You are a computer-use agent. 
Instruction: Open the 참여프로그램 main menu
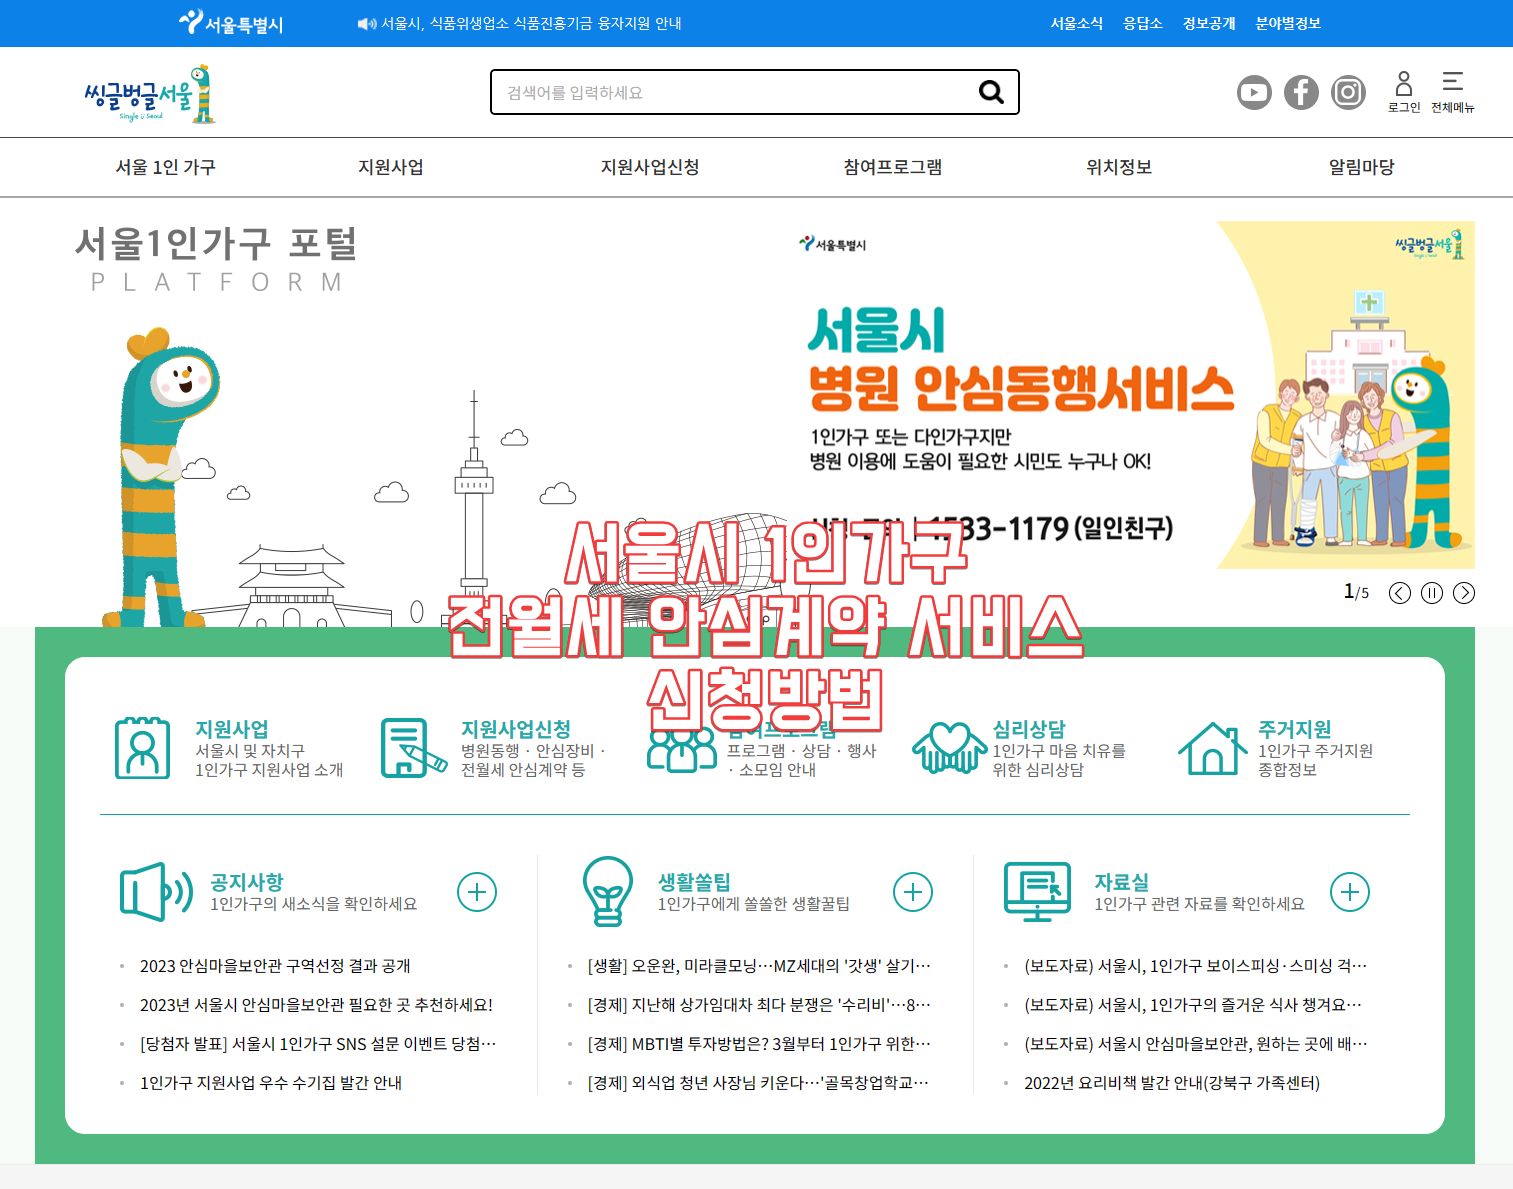(x=893, y=167)
